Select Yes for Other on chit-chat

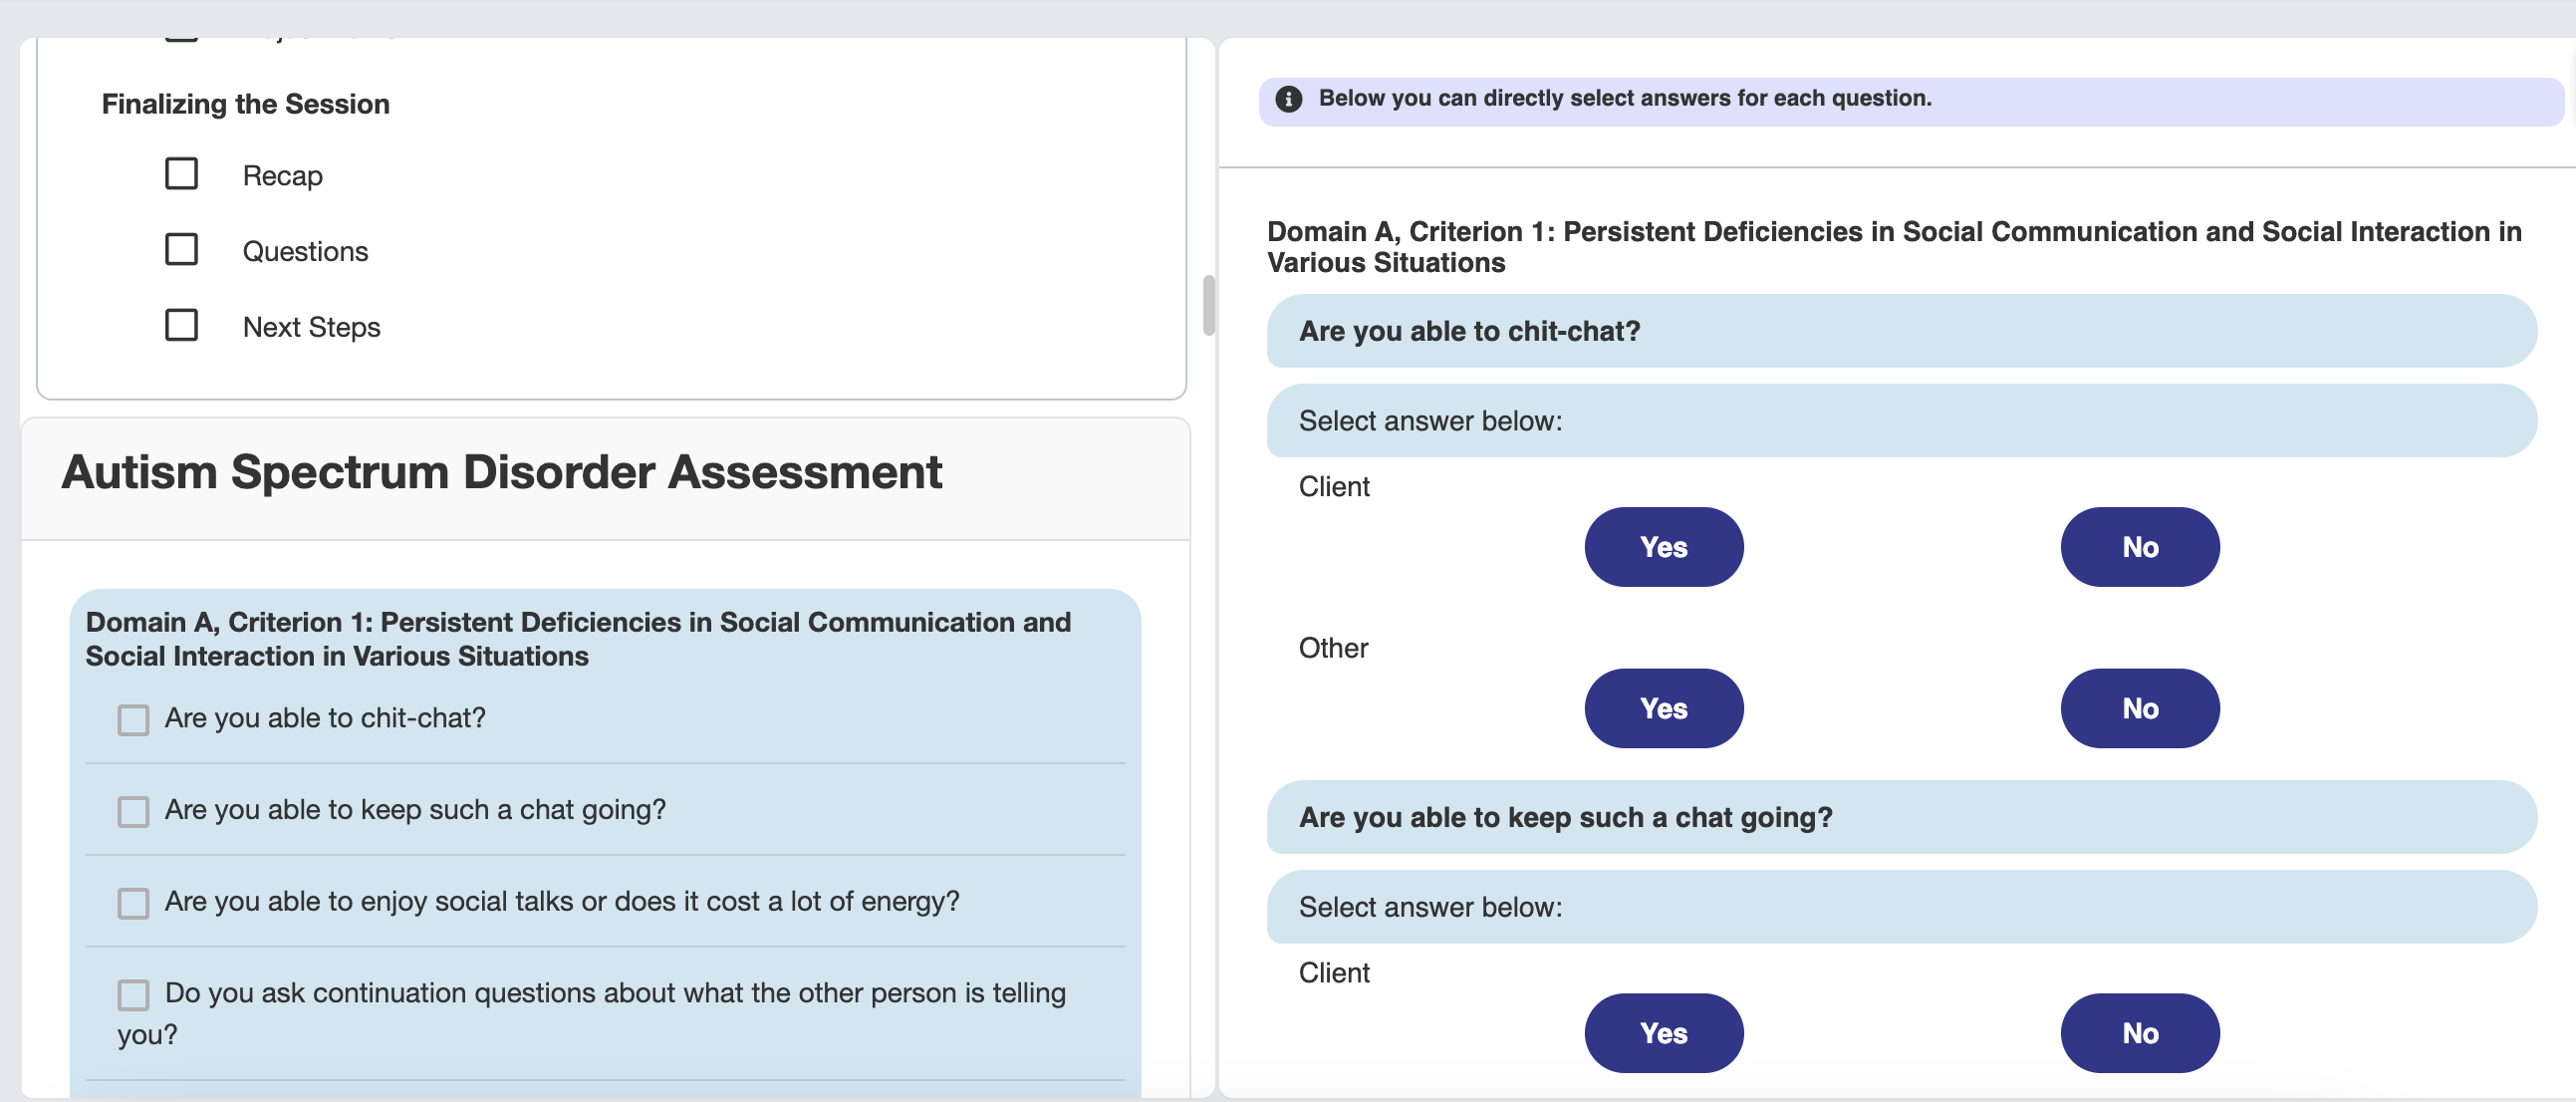tap(1663, 708)
